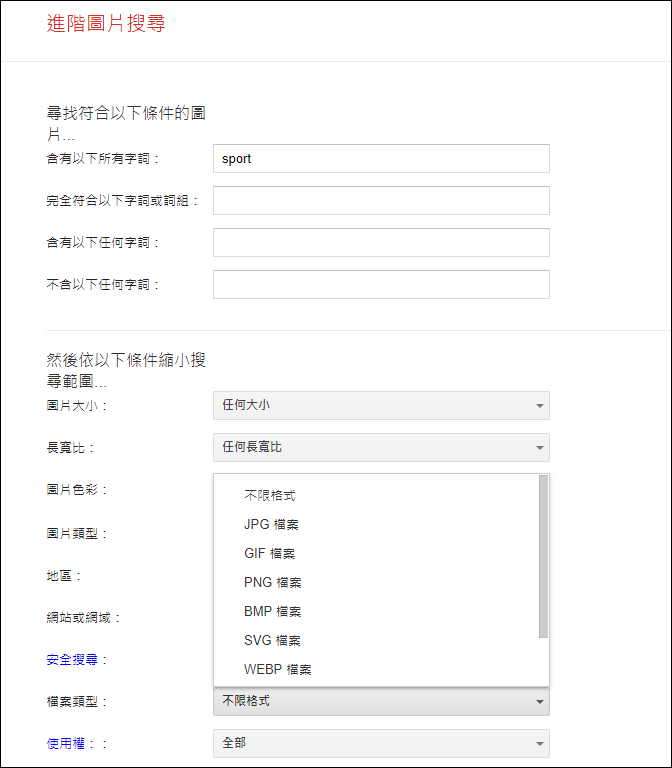The width and height of the screenshot is (672, 768).
Task: Select 不限格式 in the dropdown list
Action: click(270, 495)
